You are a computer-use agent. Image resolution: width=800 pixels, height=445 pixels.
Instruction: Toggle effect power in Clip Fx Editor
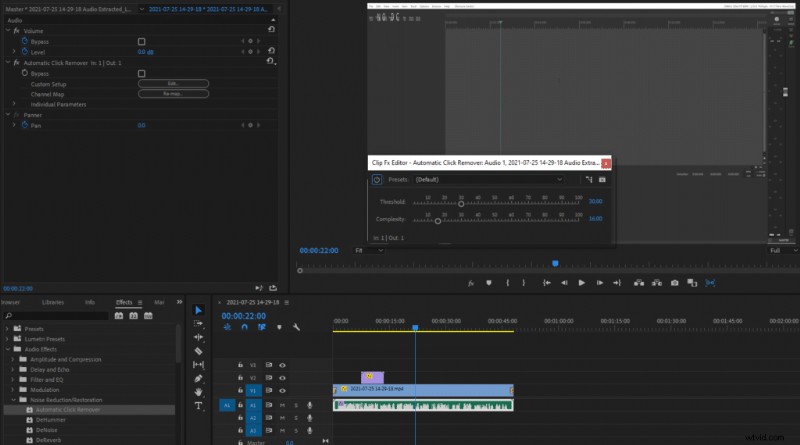coord(377,180)
